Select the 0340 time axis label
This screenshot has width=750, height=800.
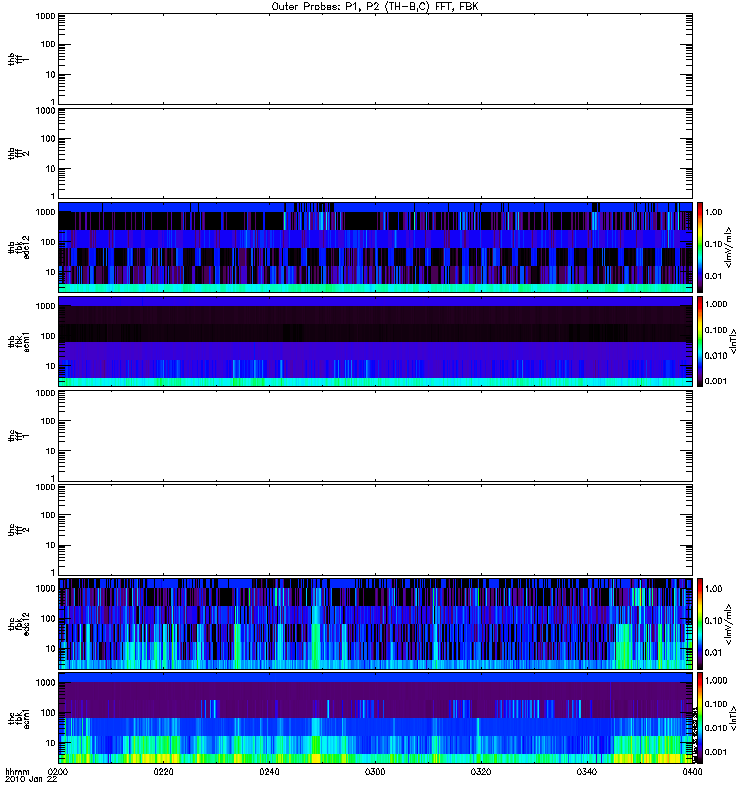(587, 771)
